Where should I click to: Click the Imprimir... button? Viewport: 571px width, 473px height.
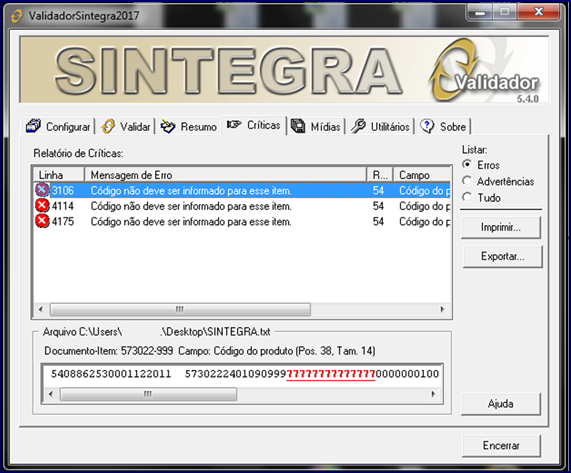point(501,227)
